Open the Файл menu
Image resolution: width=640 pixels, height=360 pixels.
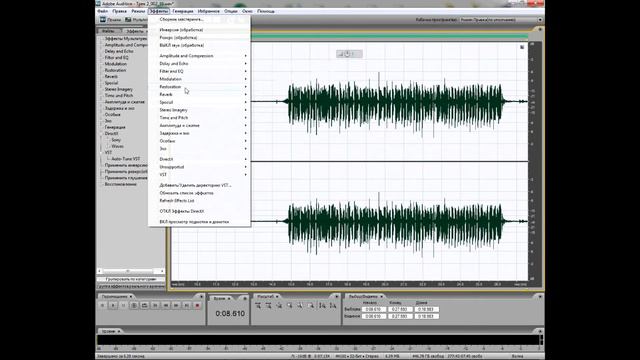click(x=102, y=11)
